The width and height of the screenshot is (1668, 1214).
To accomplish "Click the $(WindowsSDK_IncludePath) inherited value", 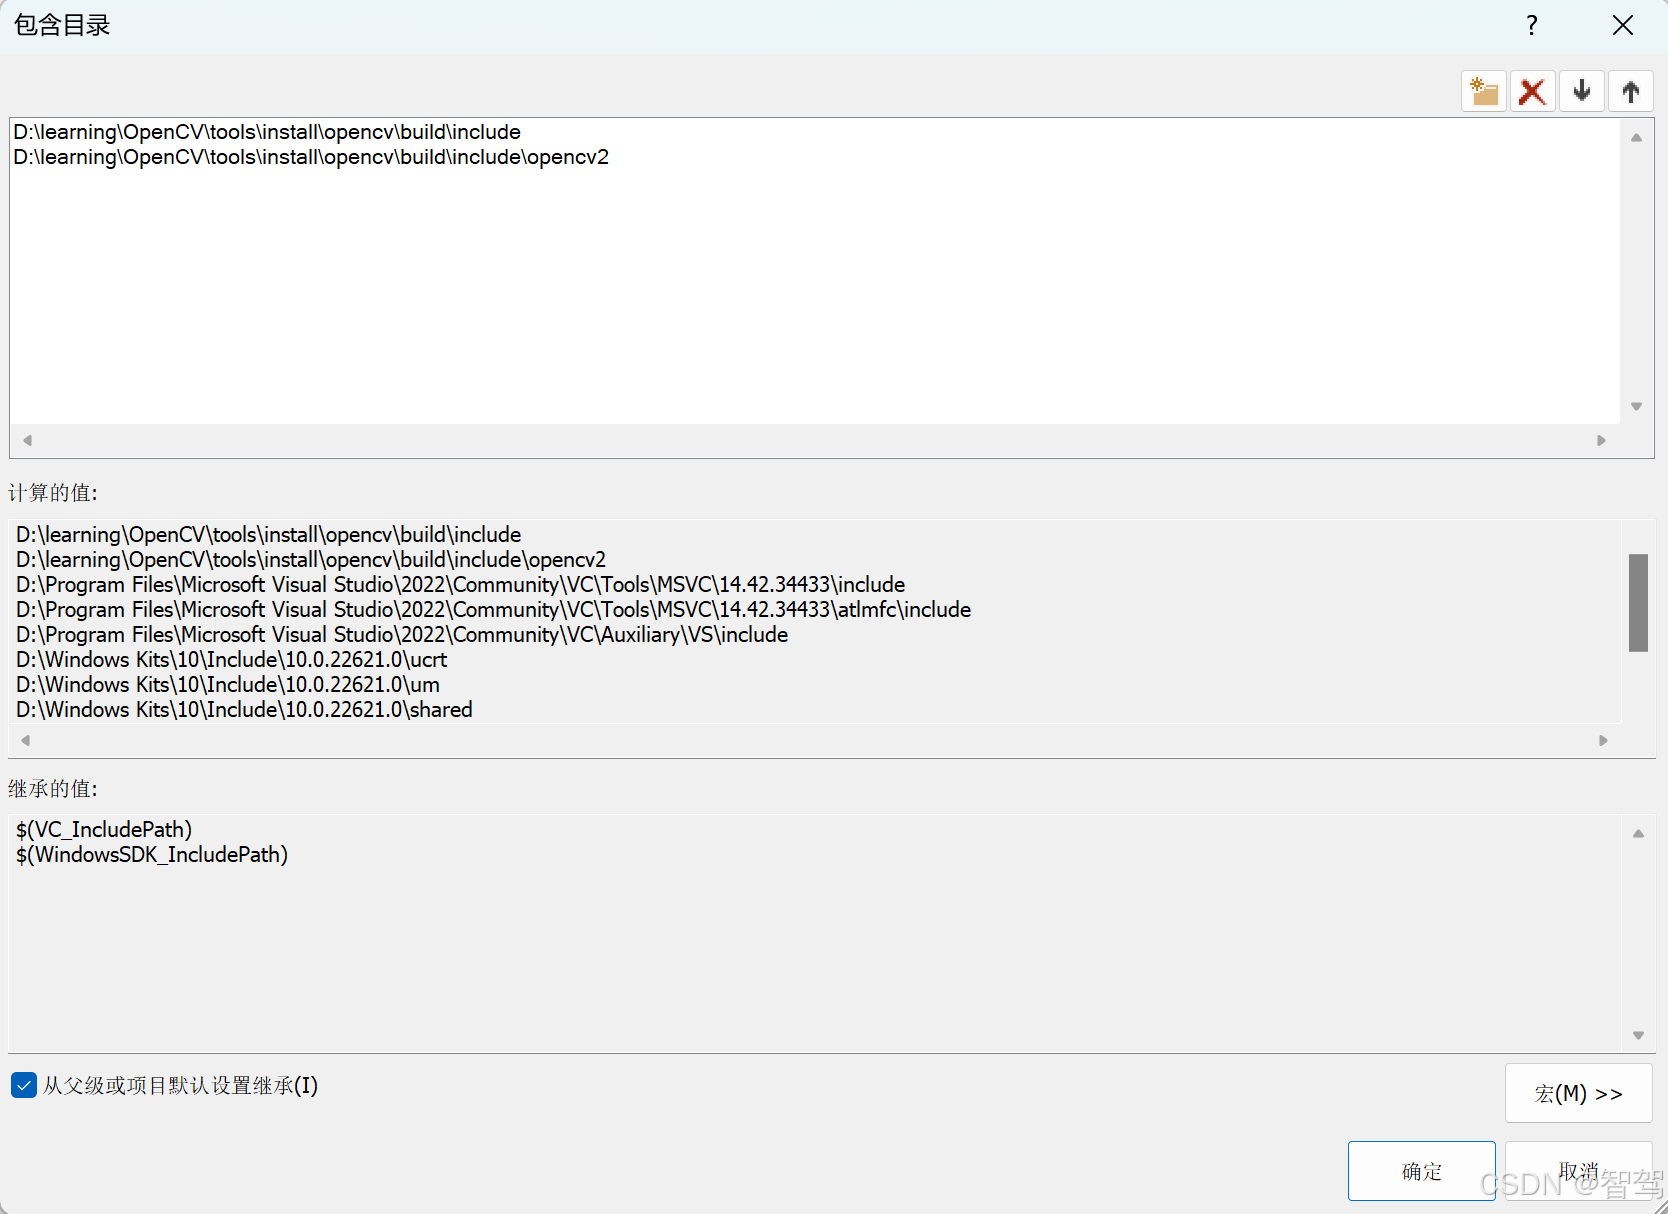I will pos(152,855).
